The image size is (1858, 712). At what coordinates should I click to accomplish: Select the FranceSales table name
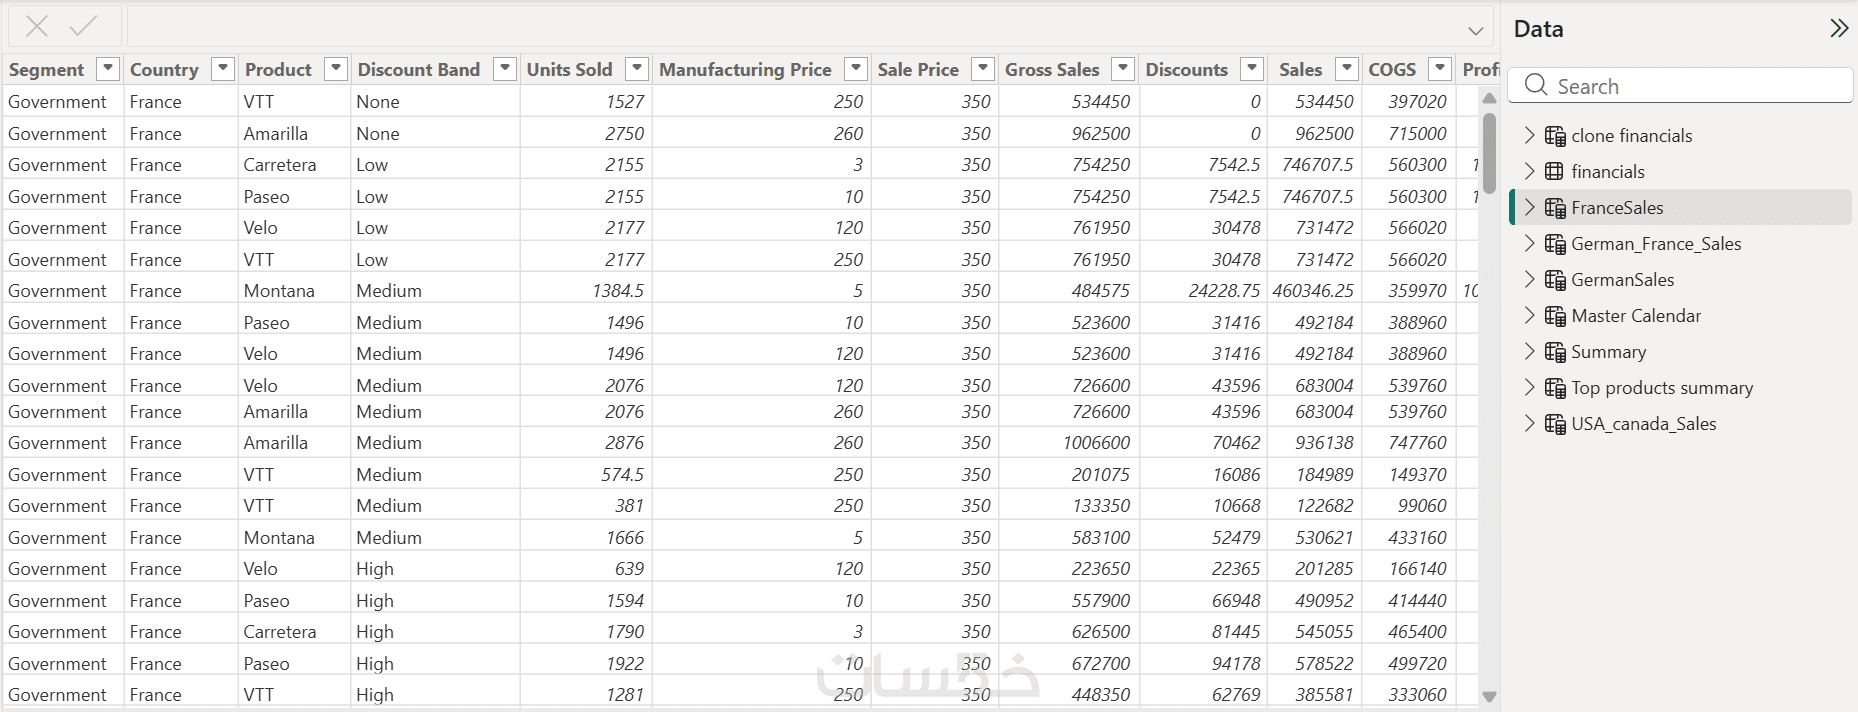click(x=1617, y=207)
